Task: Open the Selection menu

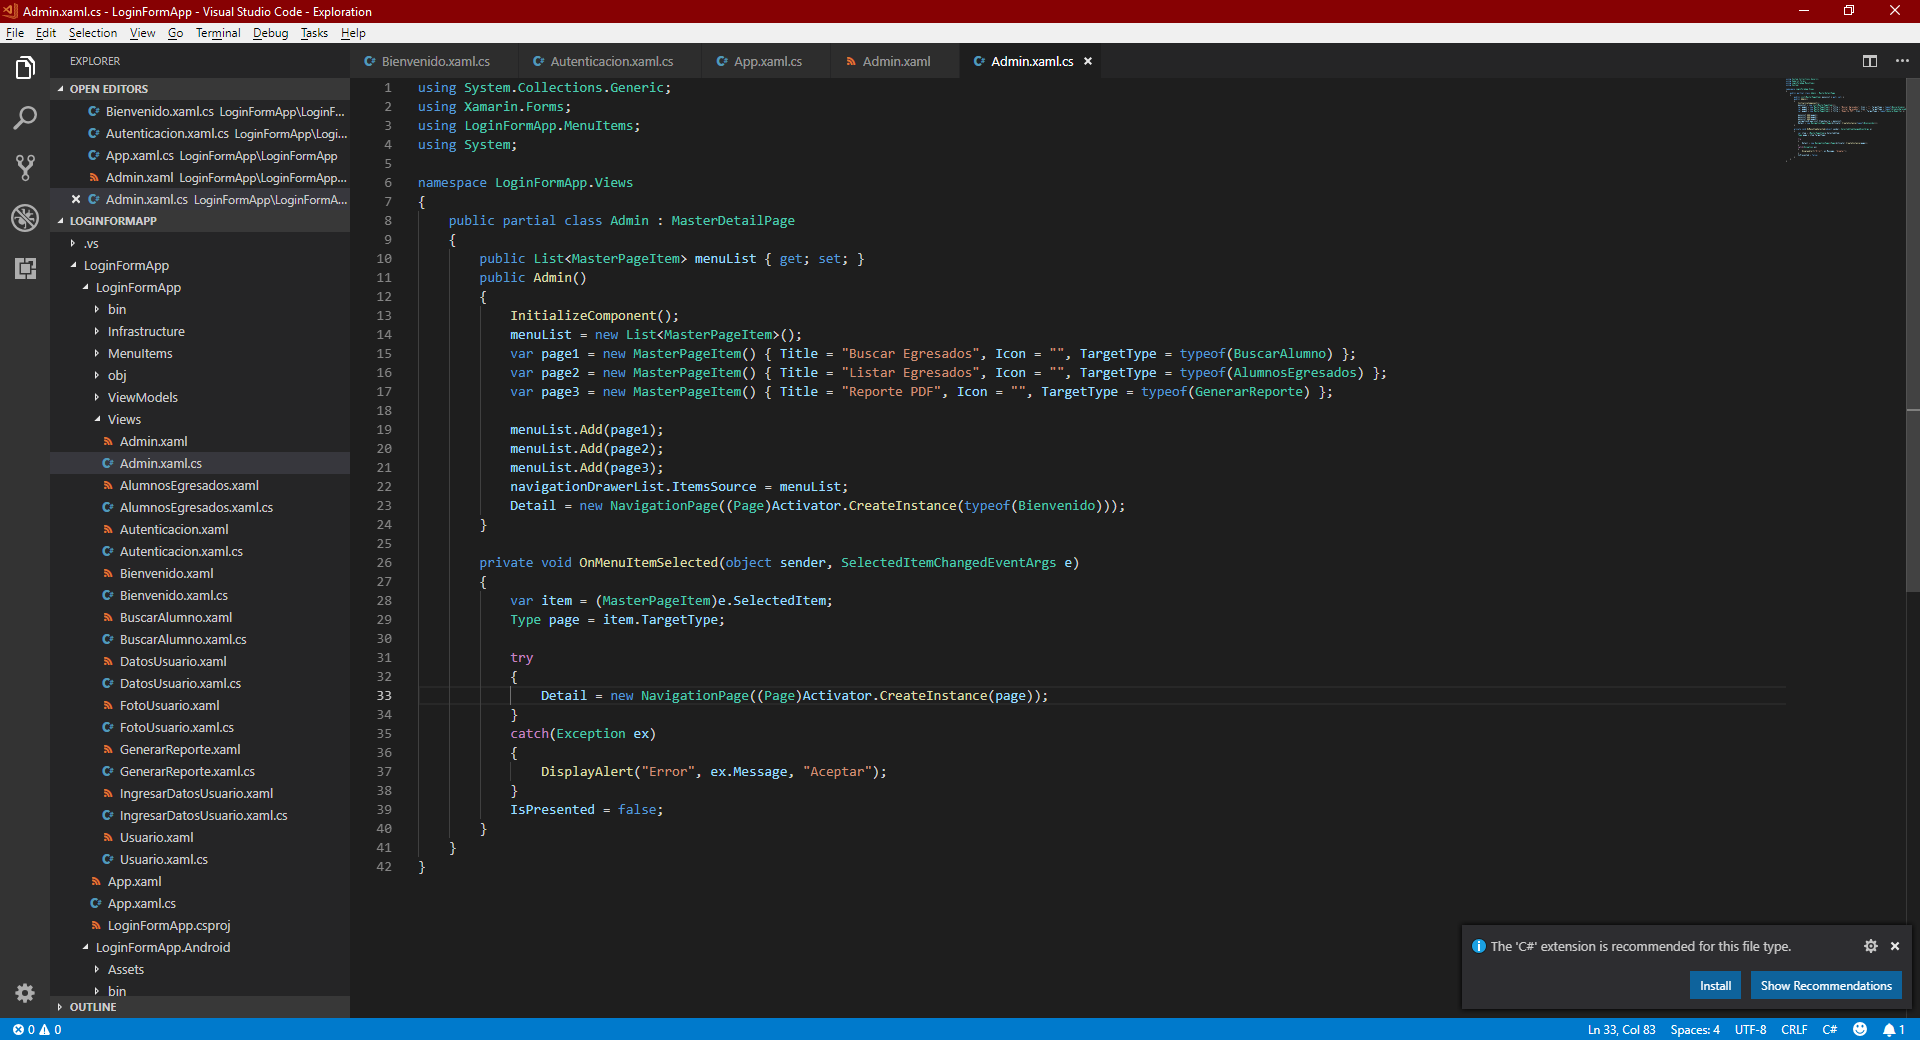Action: [93, 33]
